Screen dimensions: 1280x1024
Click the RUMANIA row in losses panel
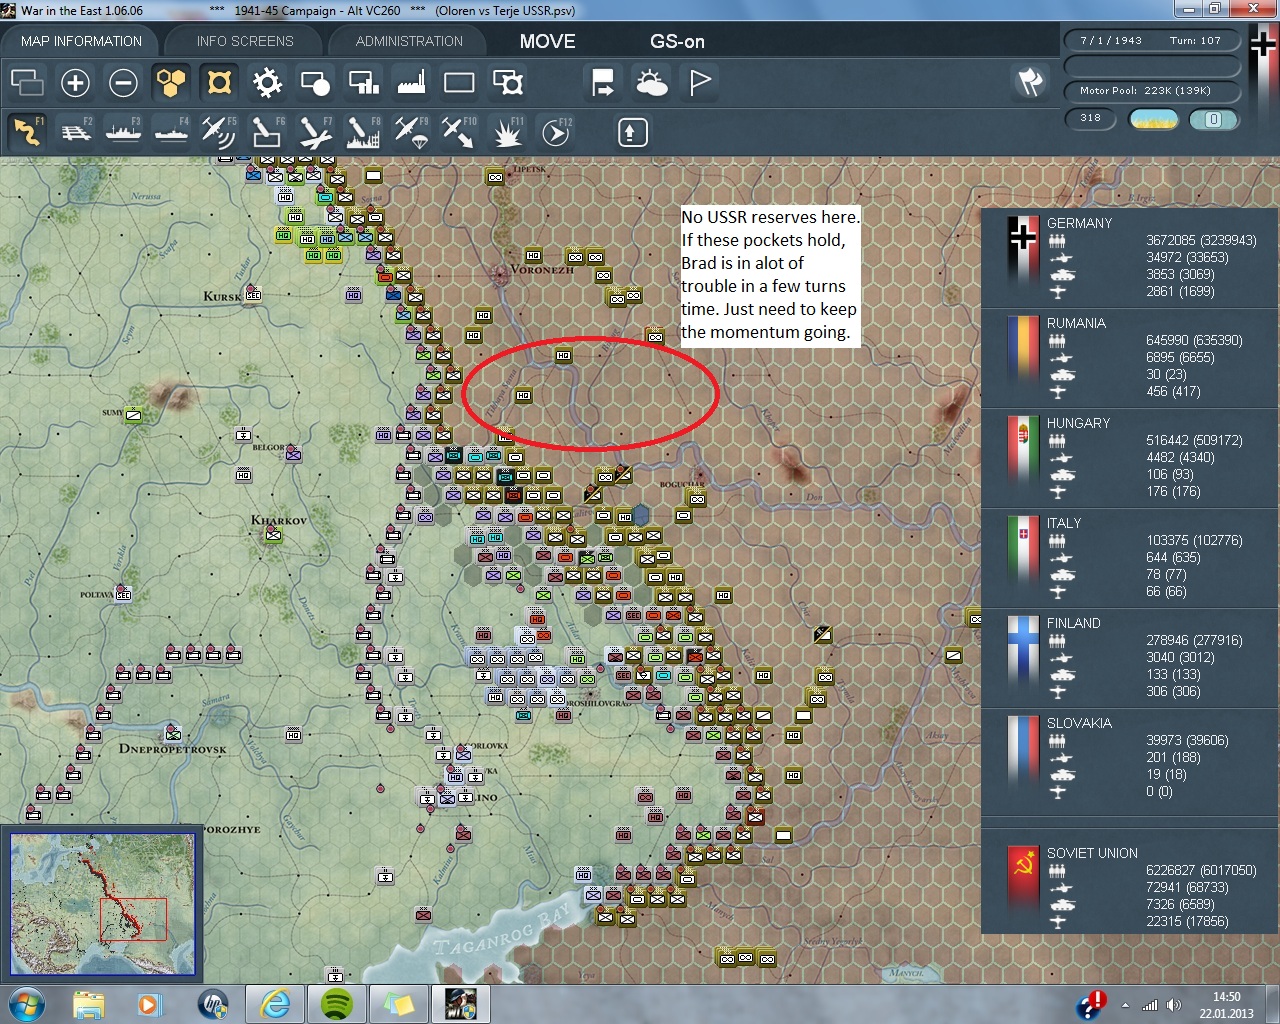point(1132,358)
